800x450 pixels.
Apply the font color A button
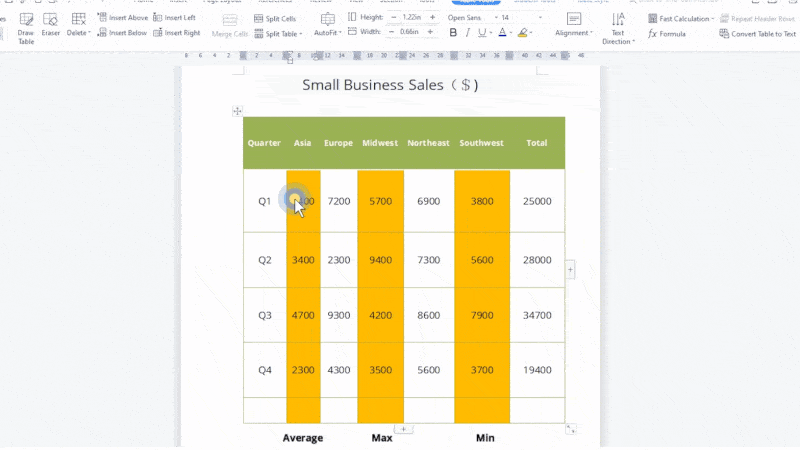click(x=502, y=33)
